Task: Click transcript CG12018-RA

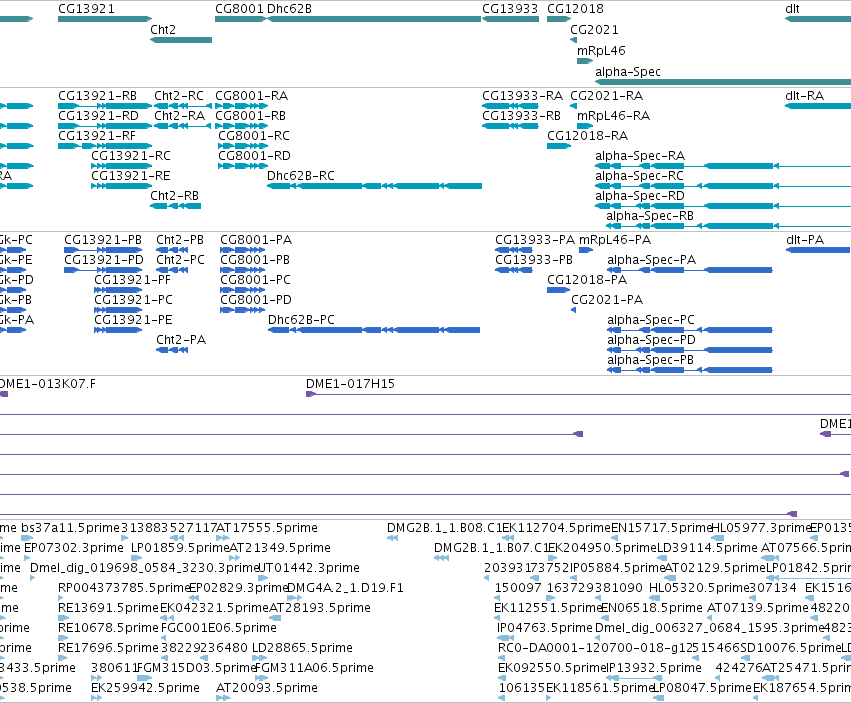Action: click(588, 136)
